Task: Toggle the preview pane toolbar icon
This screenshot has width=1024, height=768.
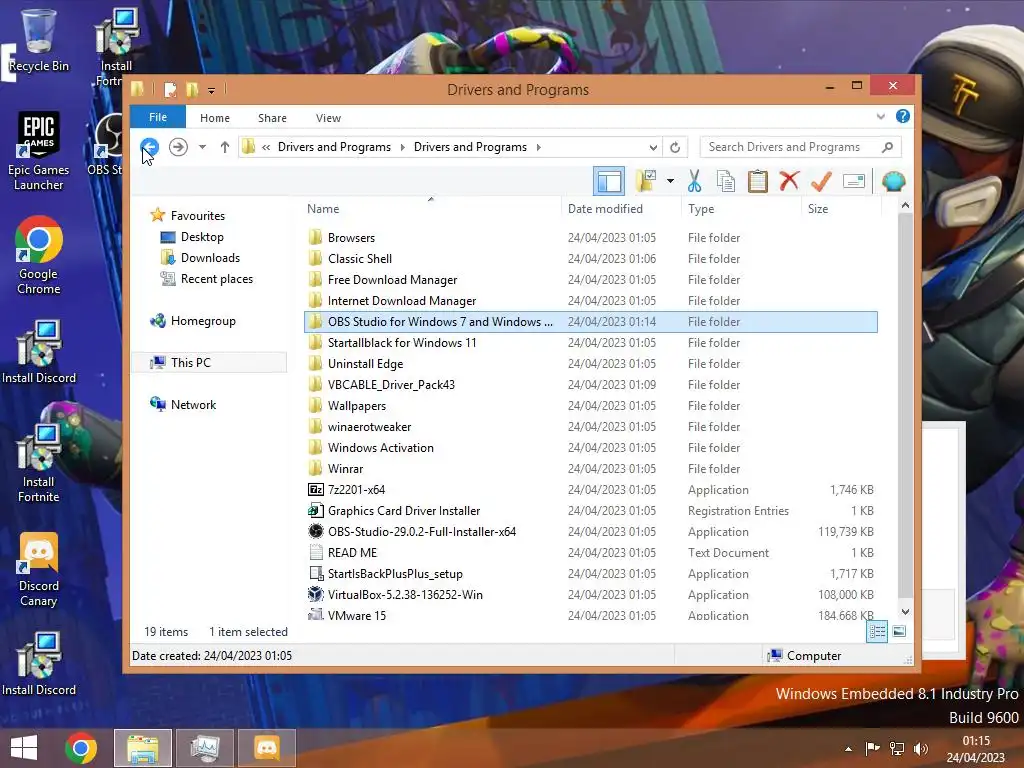Action: click(x=609, y=182)
